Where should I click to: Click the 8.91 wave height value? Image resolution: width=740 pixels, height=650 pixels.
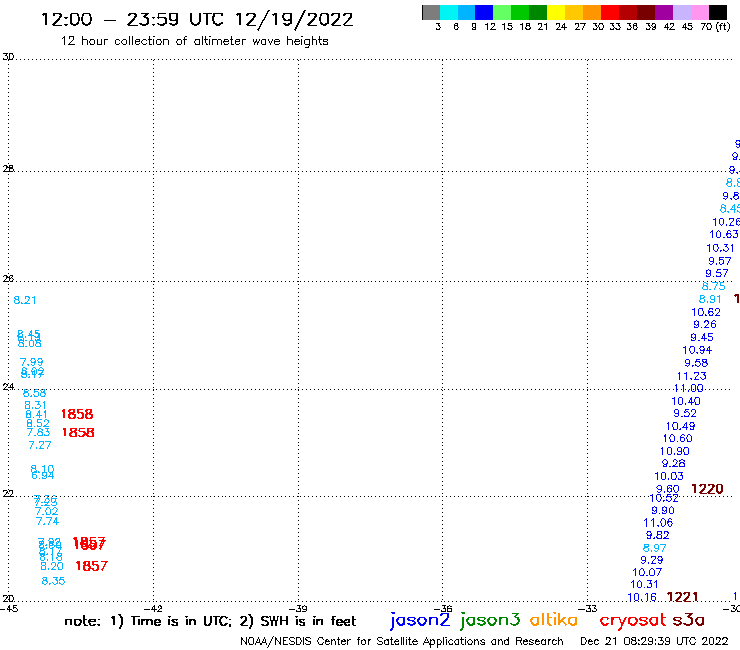click(710, 299)
